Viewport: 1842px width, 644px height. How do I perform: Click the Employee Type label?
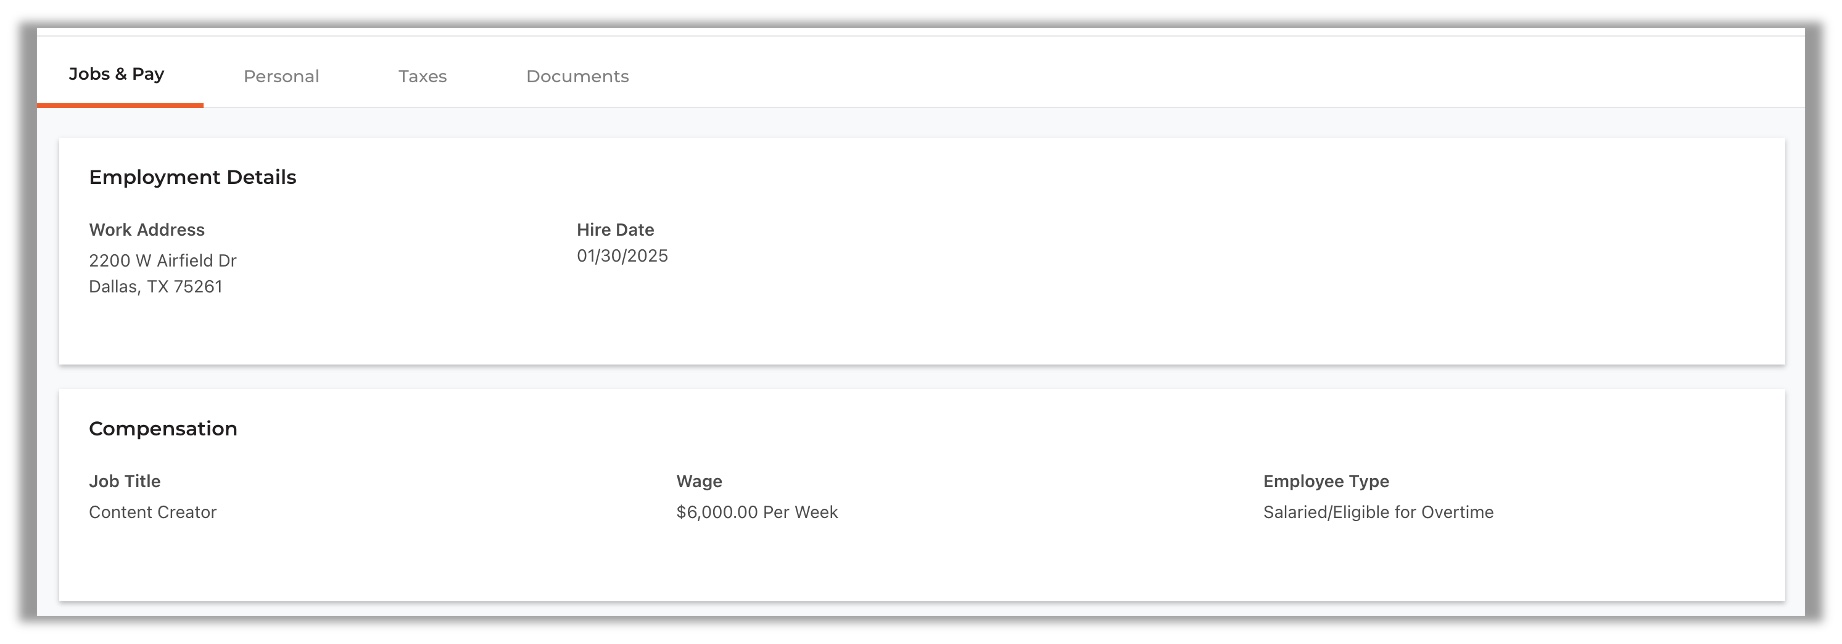(1326, 481)
